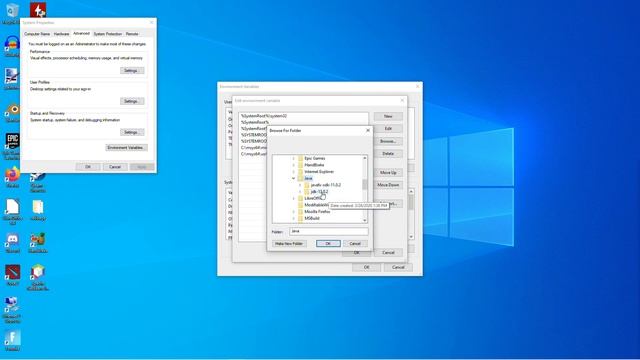This screenshot has width=640, height=360.
Task: Open Startup and Recovery Settings button
Action: click(x=132, y=132)
